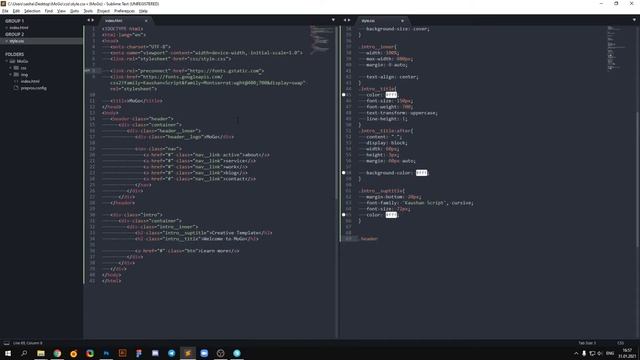Open Photoshop from the taskbar
This screenshot has height=360, width=640.
coord(106,353)
